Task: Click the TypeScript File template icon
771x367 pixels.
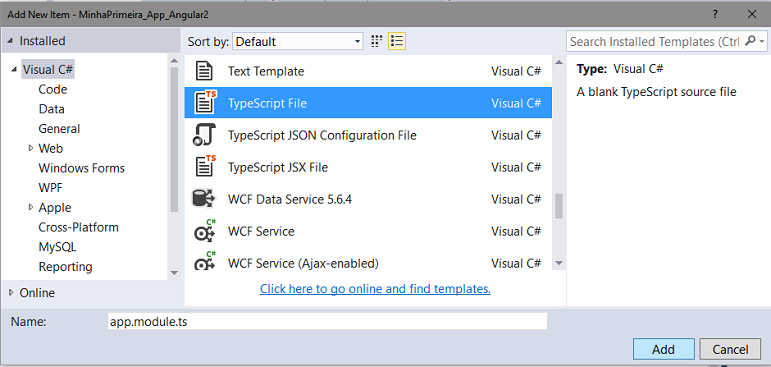Action: point(205,103)
